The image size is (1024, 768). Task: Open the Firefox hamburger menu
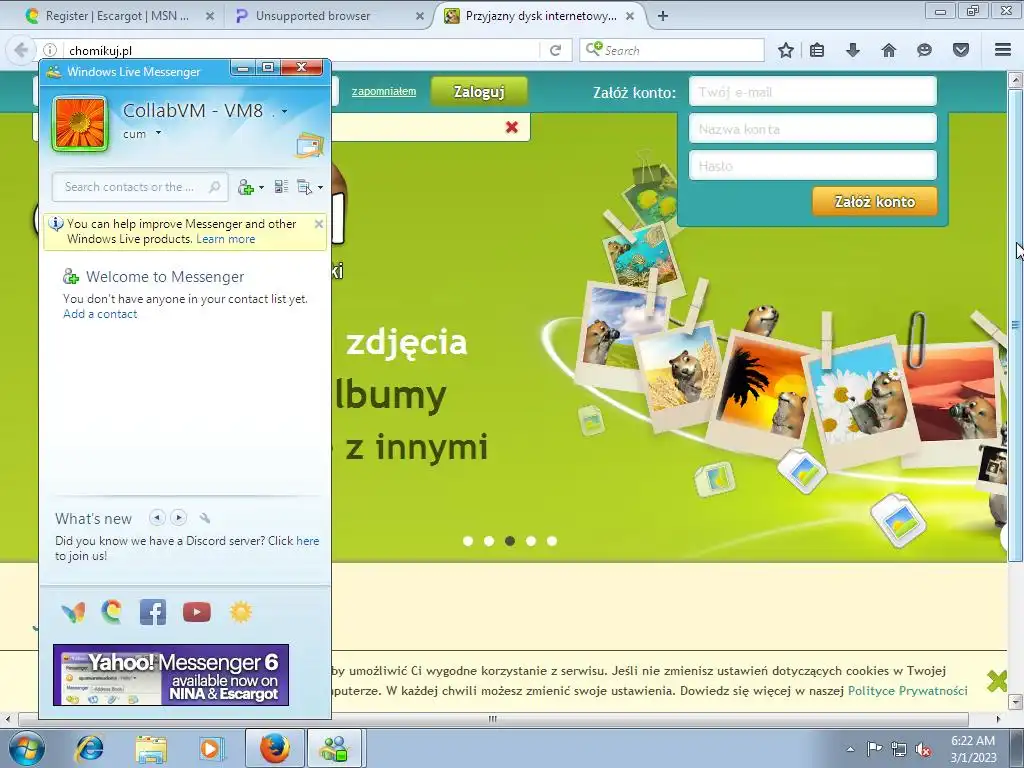1003,50
